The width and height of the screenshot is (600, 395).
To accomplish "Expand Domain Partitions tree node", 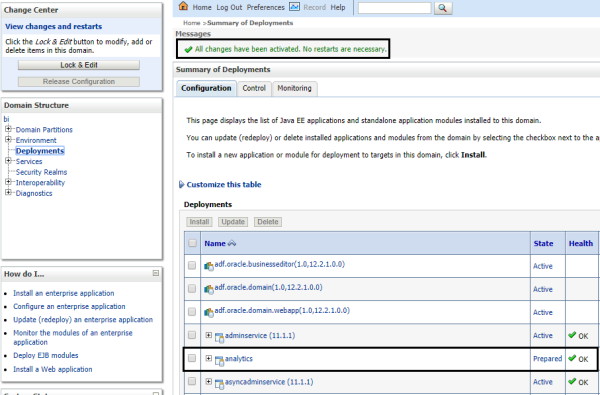I will click(x=8, y=129).
